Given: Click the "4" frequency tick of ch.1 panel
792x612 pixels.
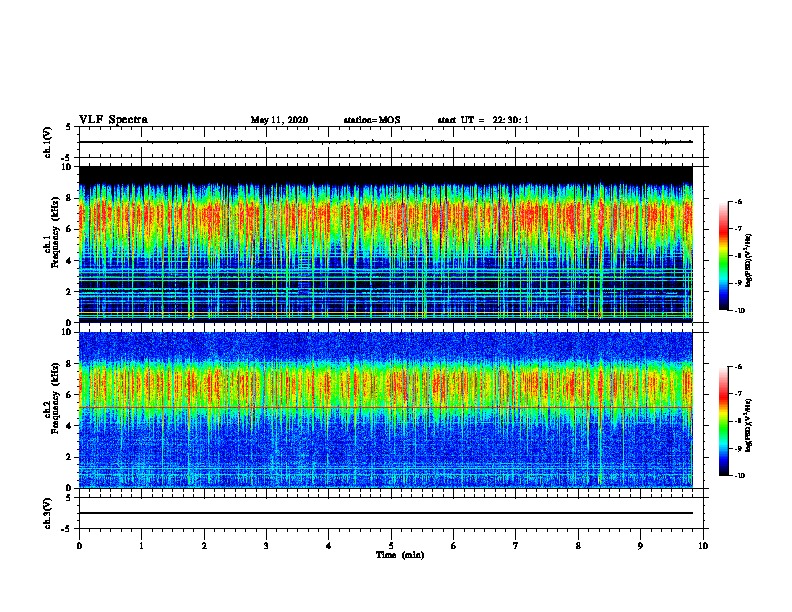Looking at the screenshot, I should point(69,261).
